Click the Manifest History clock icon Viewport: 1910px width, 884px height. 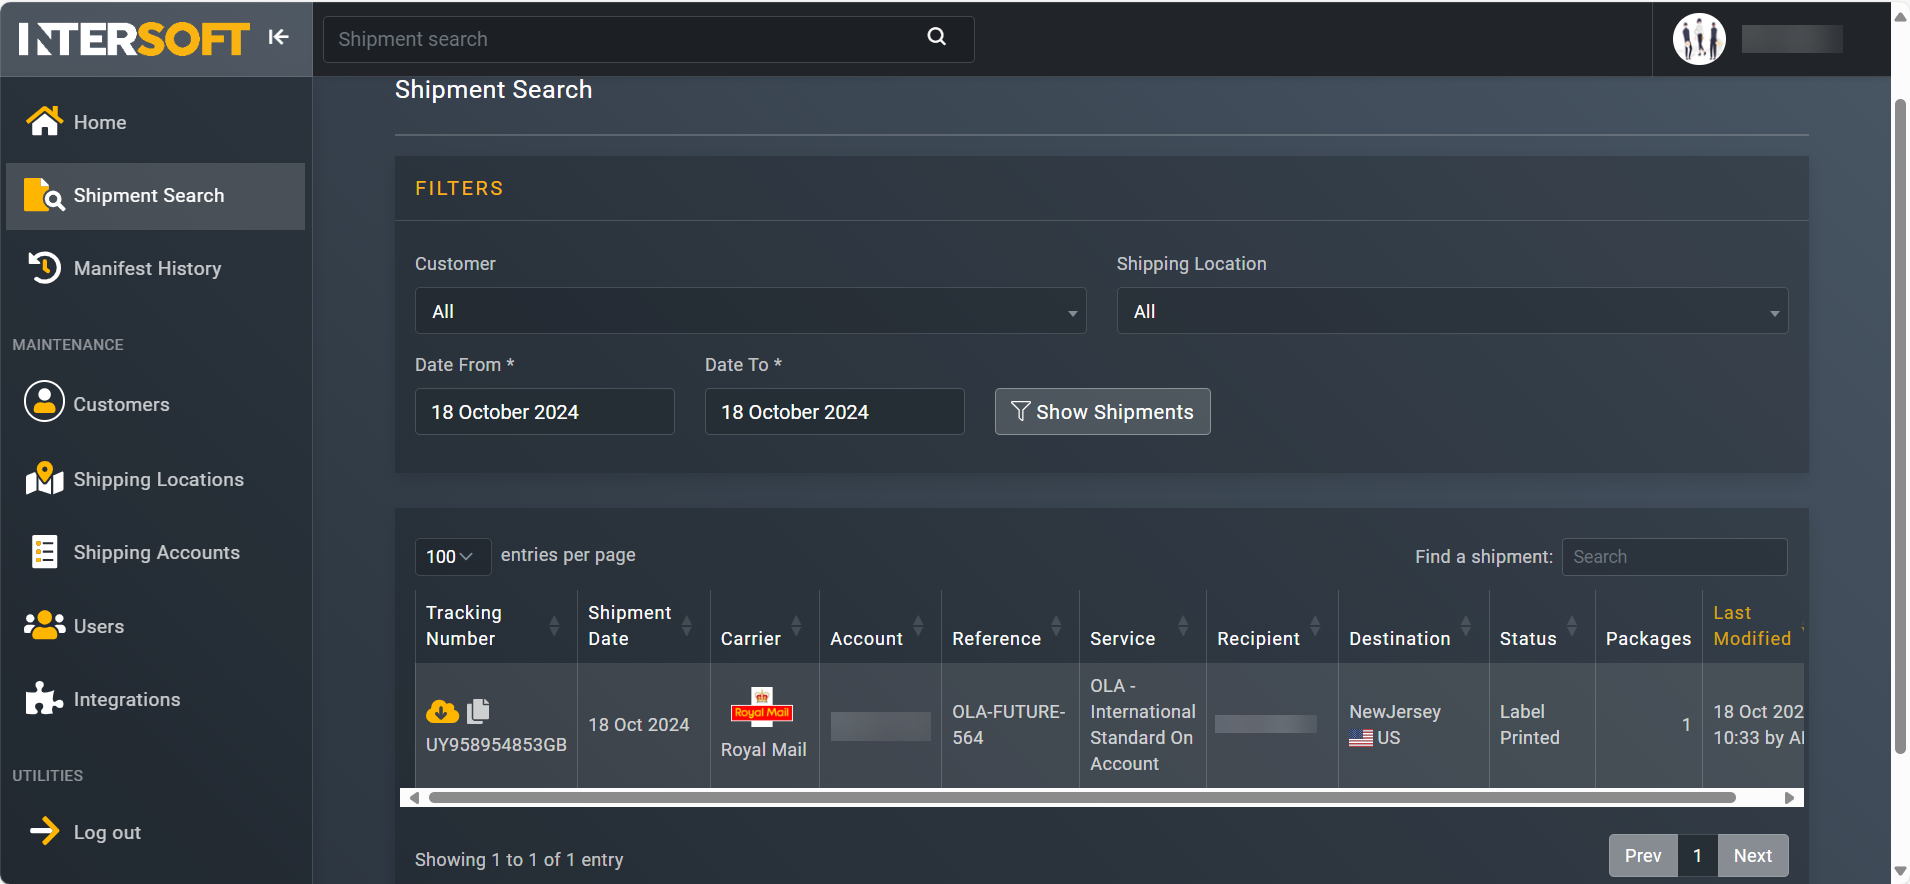44,267
